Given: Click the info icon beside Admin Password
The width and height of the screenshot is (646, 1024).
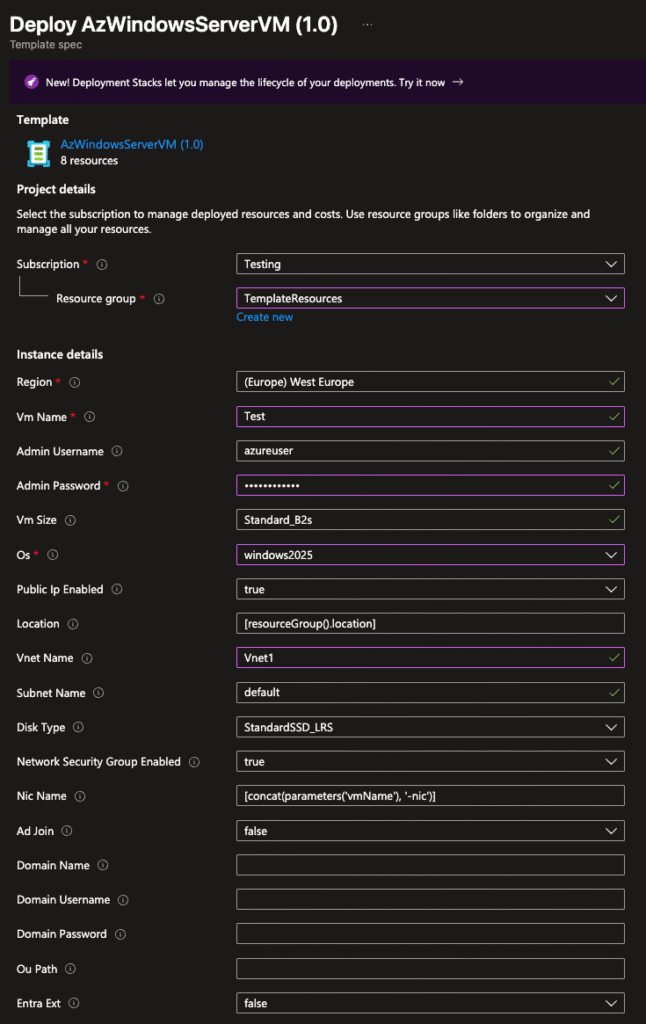Looking at the screenshot, I should click(123, 486).
